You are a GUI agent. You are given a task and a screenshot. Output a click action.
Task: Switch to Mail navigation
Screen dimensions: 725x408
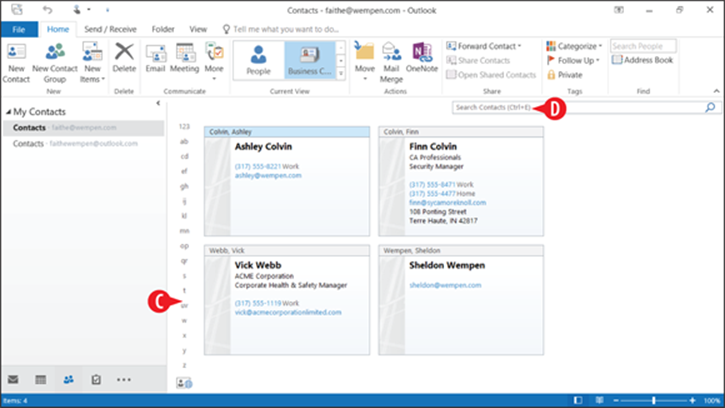(13, 380)
